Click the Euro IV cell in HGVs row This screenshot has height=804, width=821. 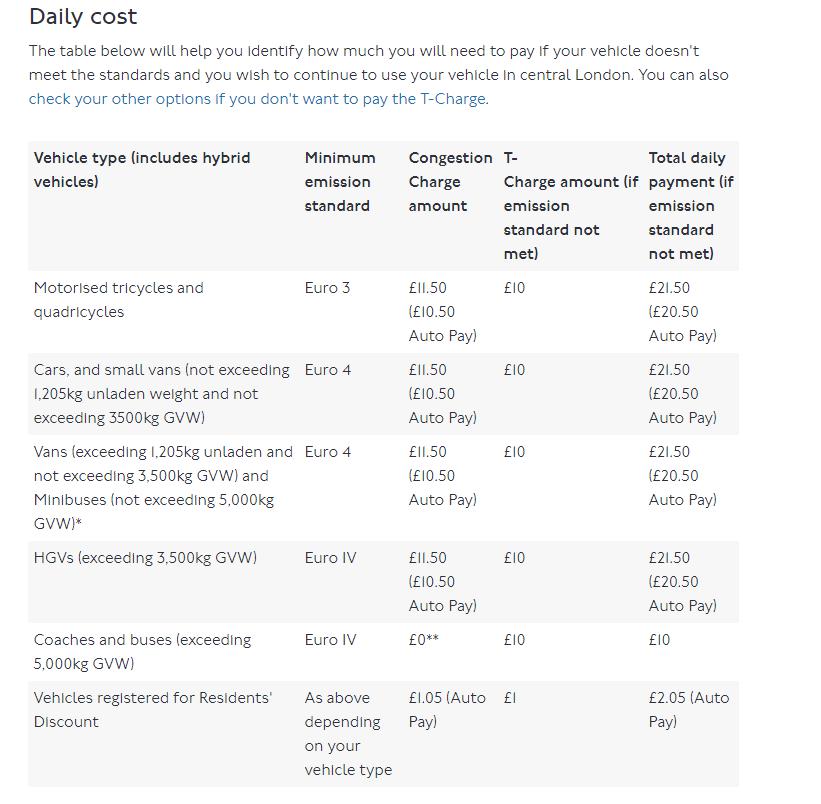pyautogui.click(x=330, y=558)
